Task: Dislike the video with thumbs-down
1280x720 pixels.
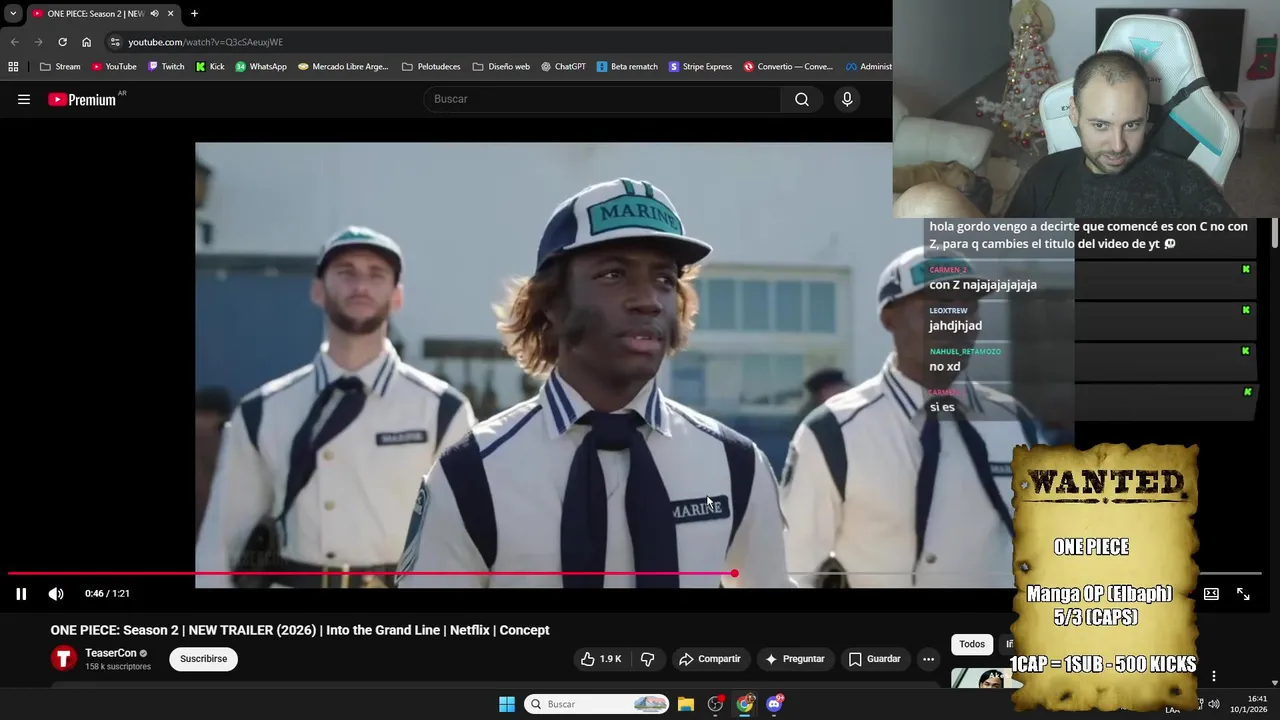Action: [x=647, y=659]
